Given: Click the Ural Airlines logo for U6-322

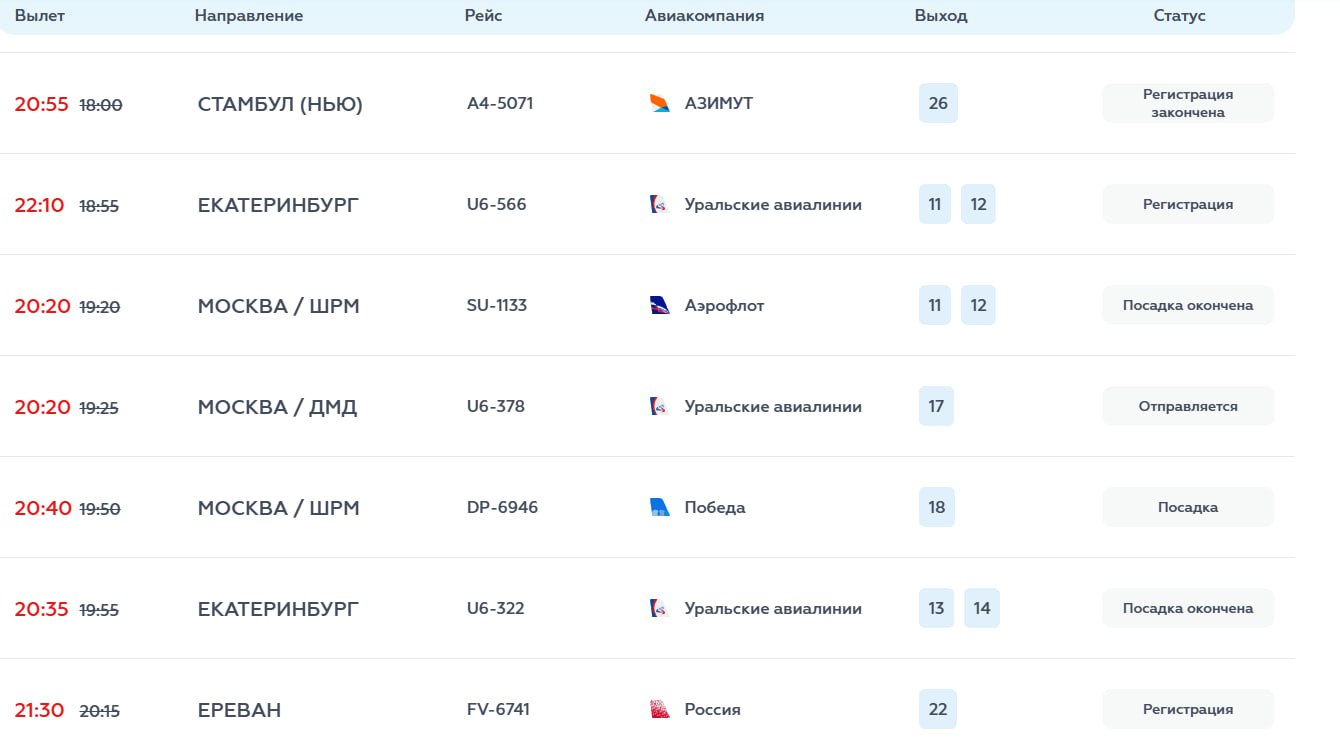Looking at the screenshot, I should 660,608.
